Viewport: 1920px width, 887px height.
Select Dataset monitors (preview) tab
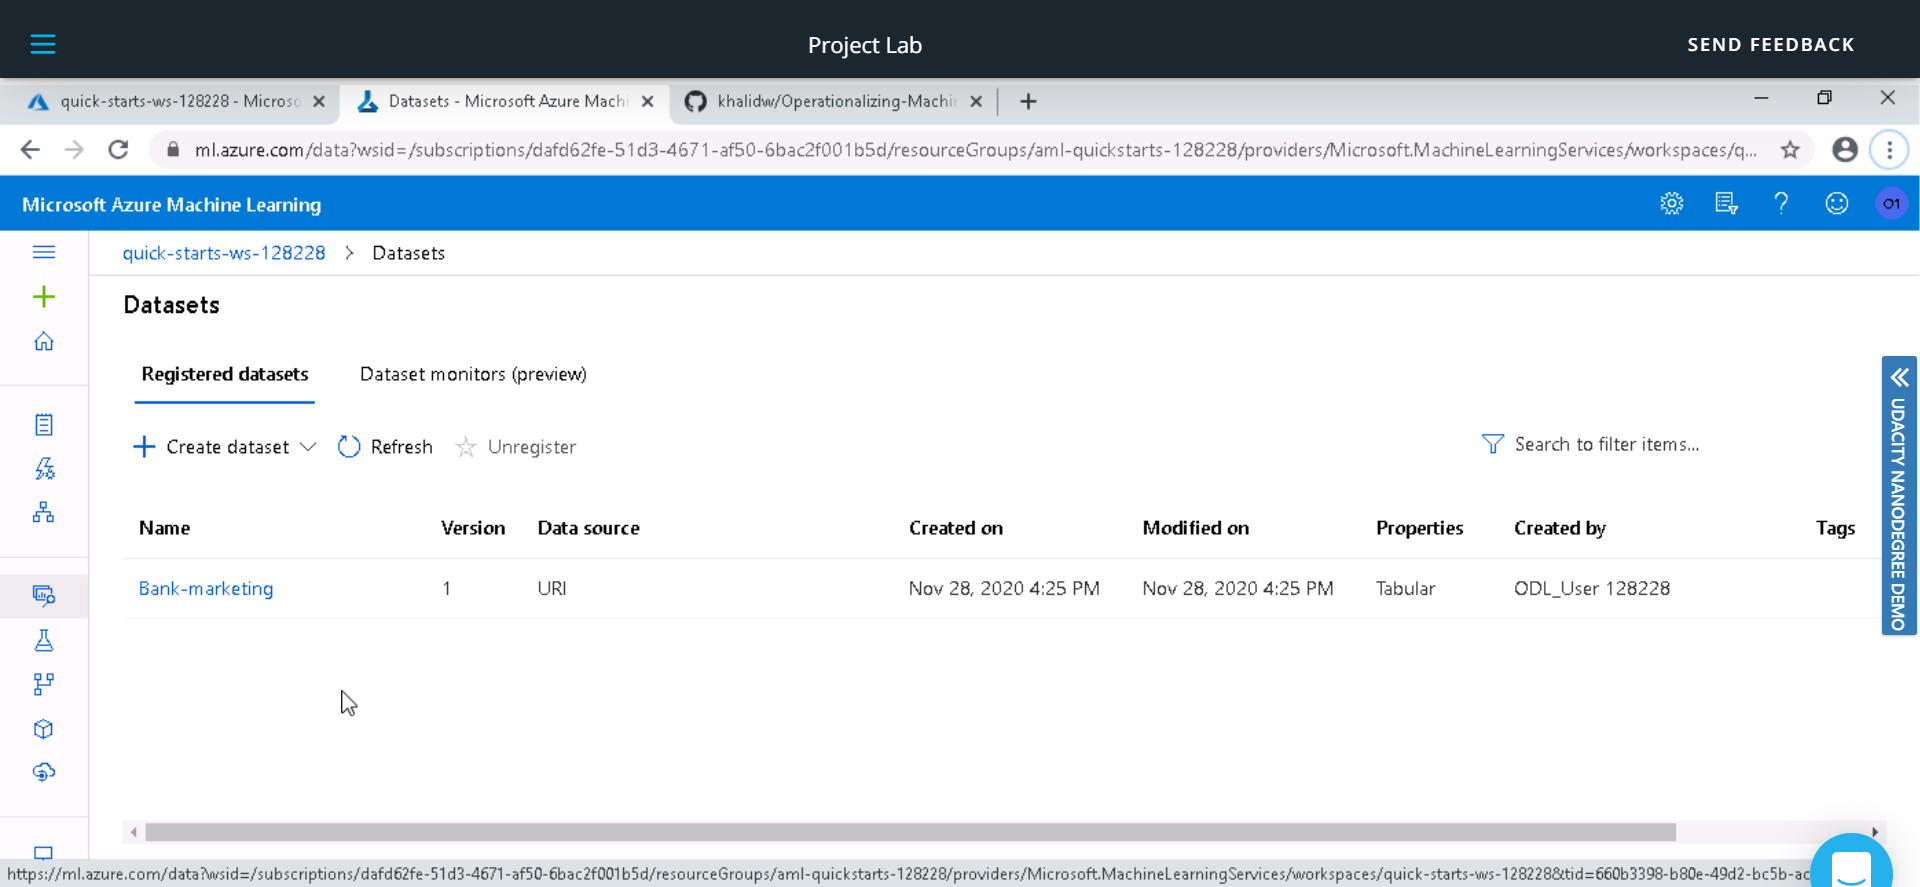pos(473,374)
